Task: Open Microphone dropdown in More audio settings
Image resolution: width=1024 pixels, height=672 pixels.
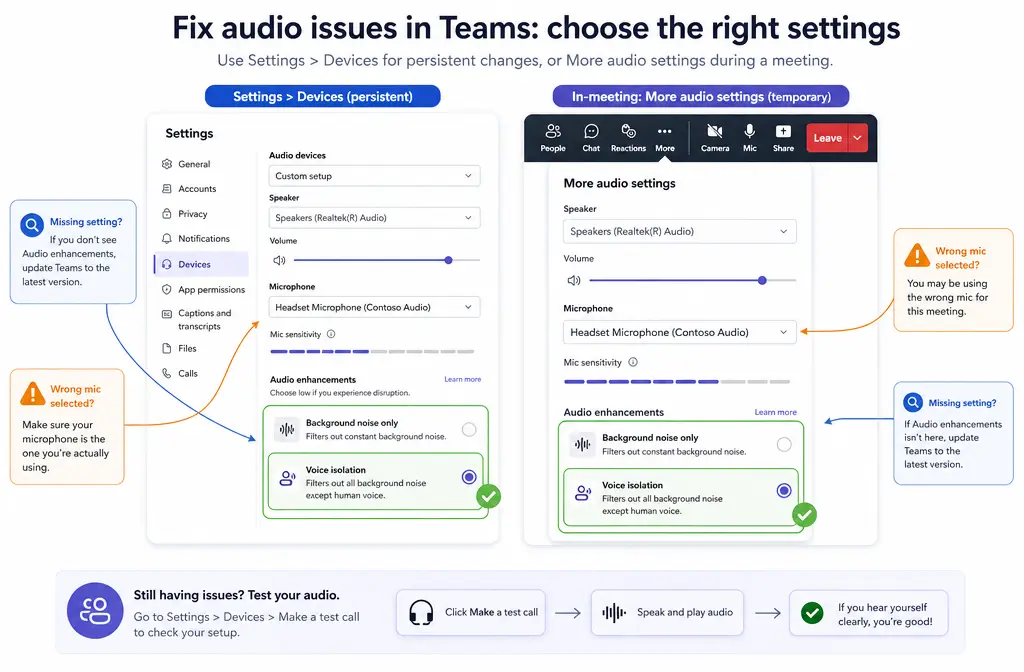Action: point(679,332)
